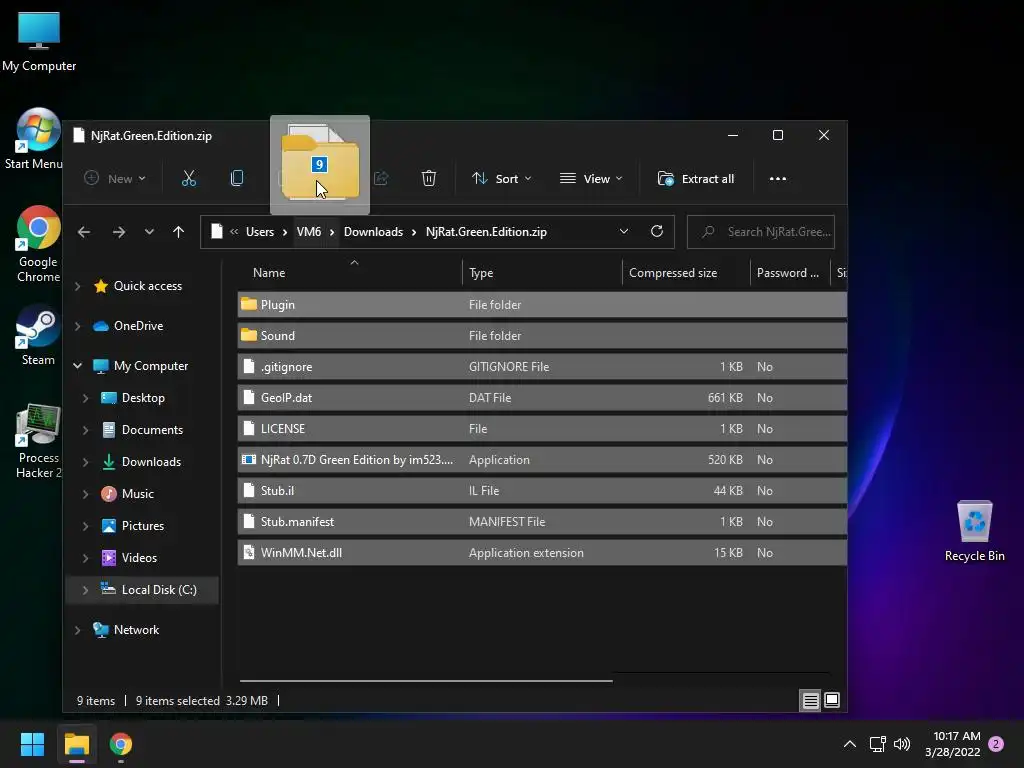Screen dimensions: 1024x768
Task: Open the Recycle Bin desktop icon
Action: 974,531
